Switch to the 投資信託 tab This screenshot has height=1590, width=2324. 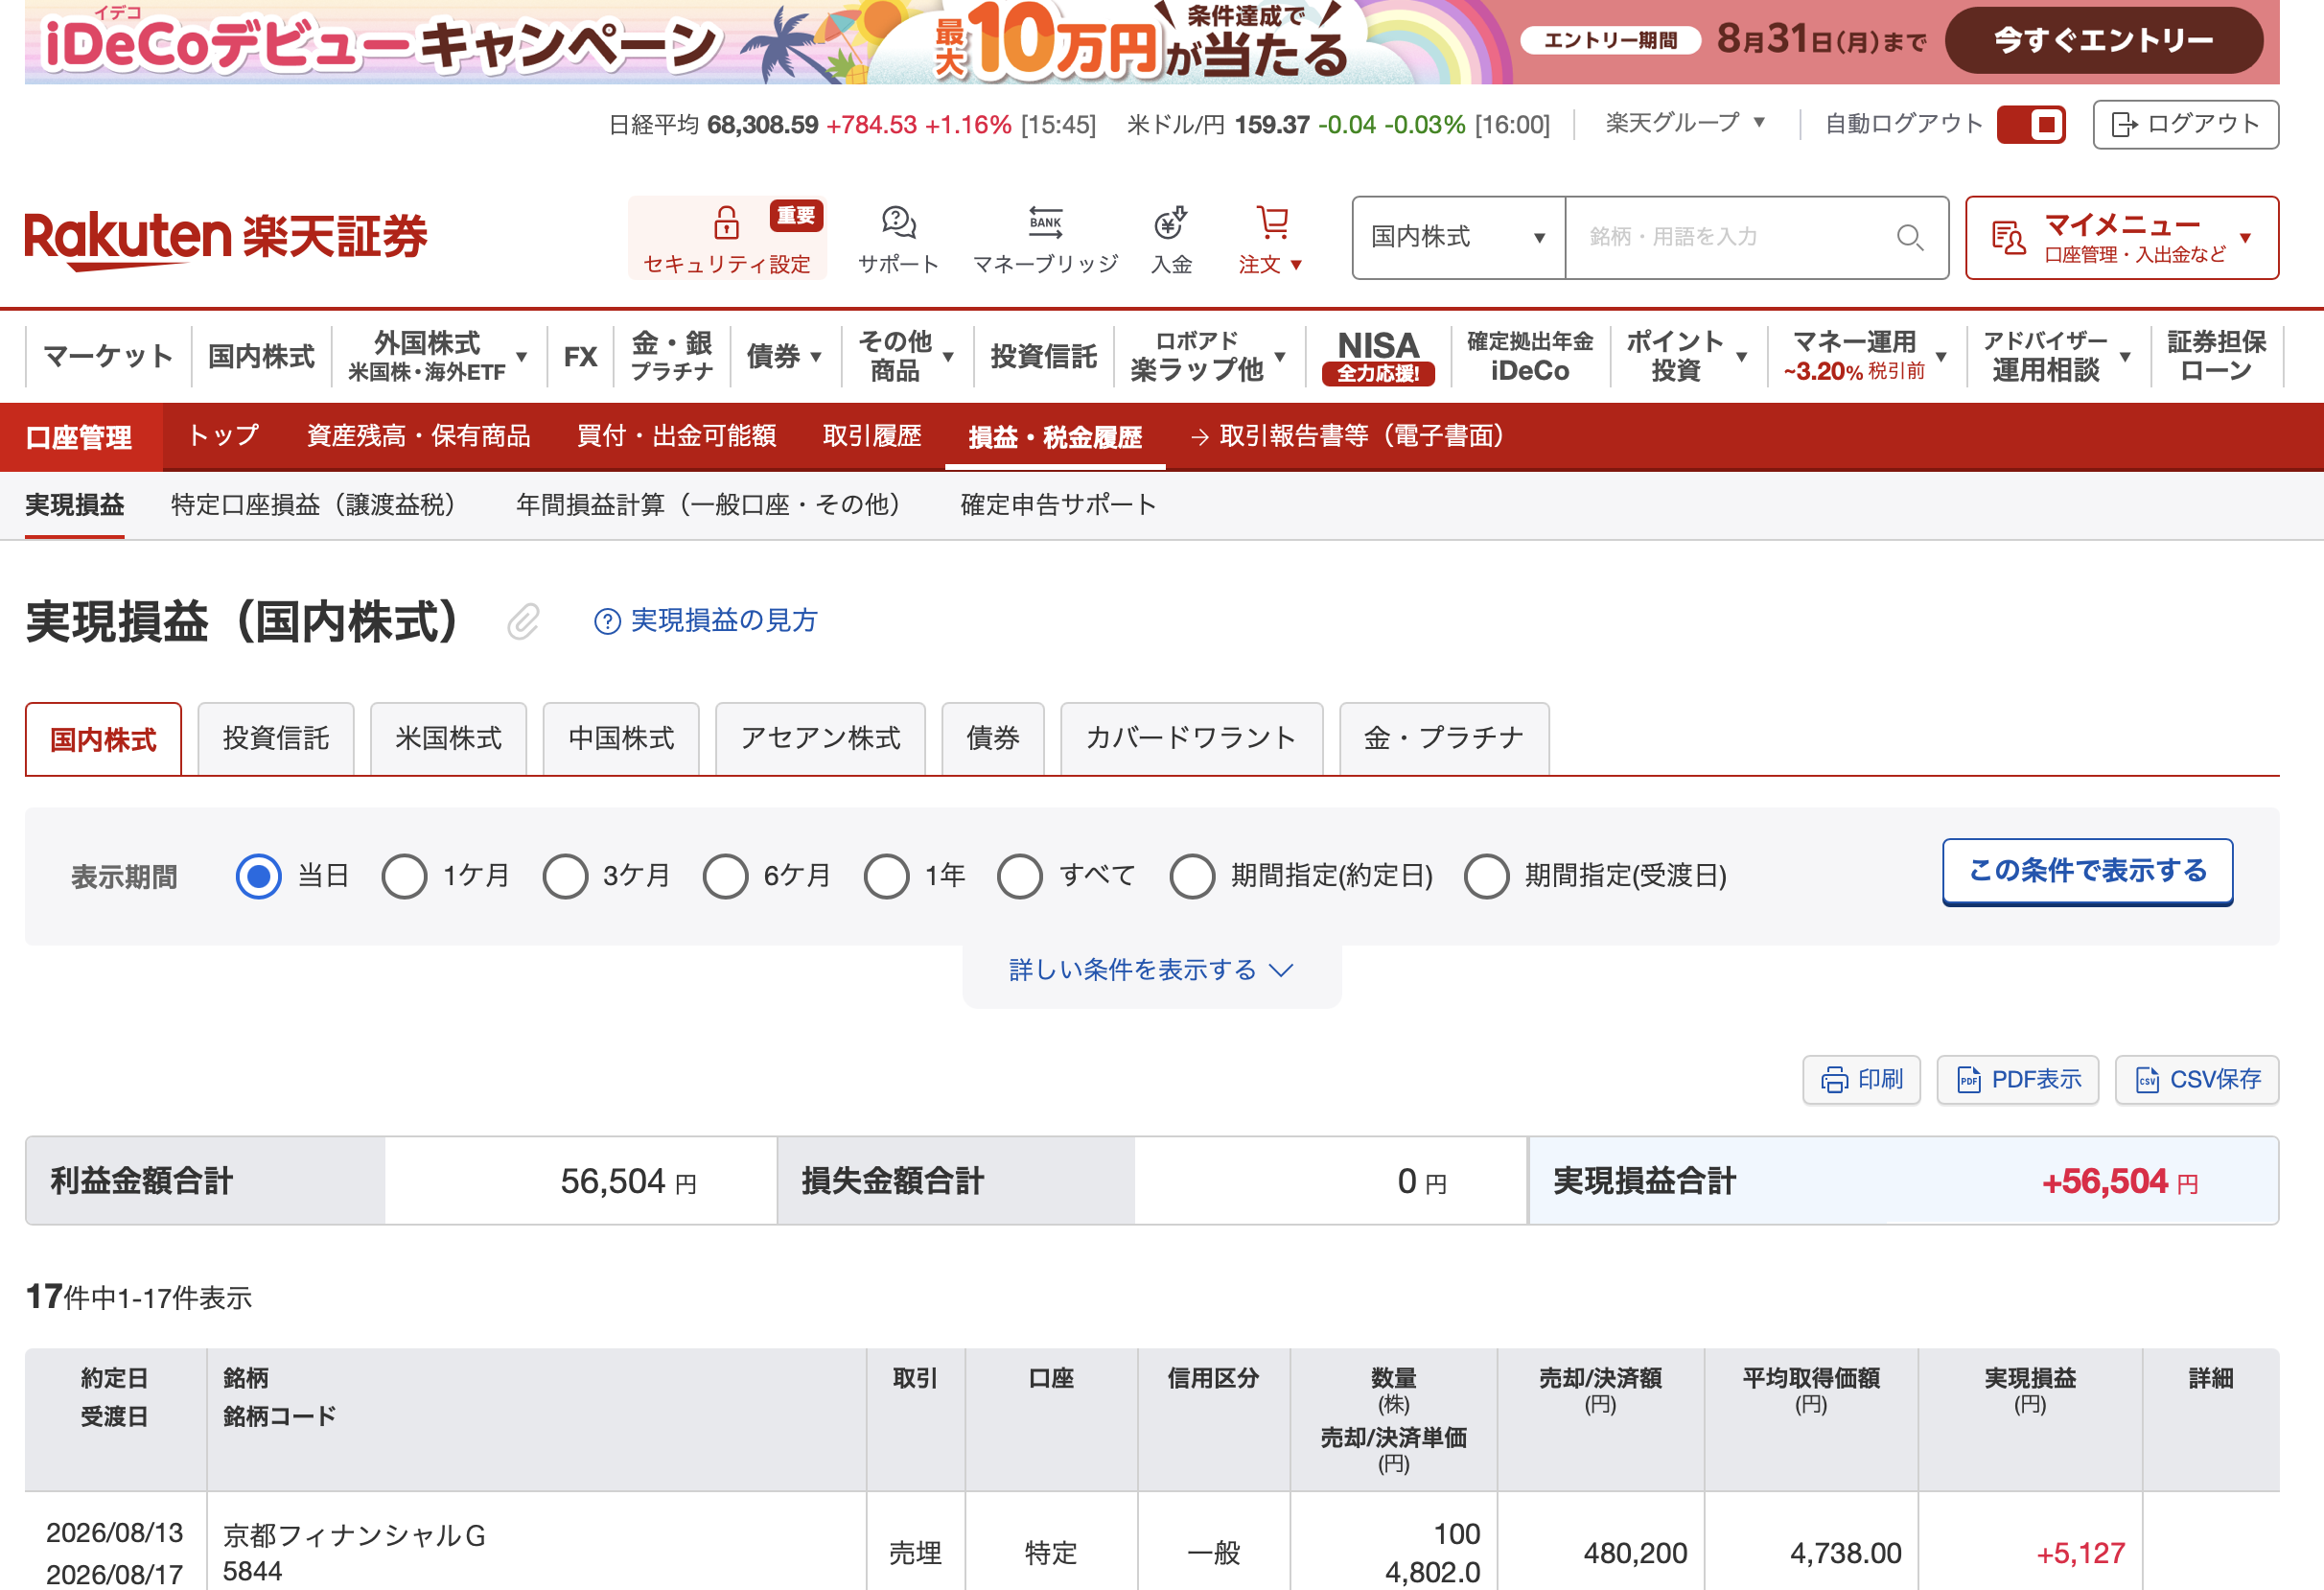coord(276,739)
